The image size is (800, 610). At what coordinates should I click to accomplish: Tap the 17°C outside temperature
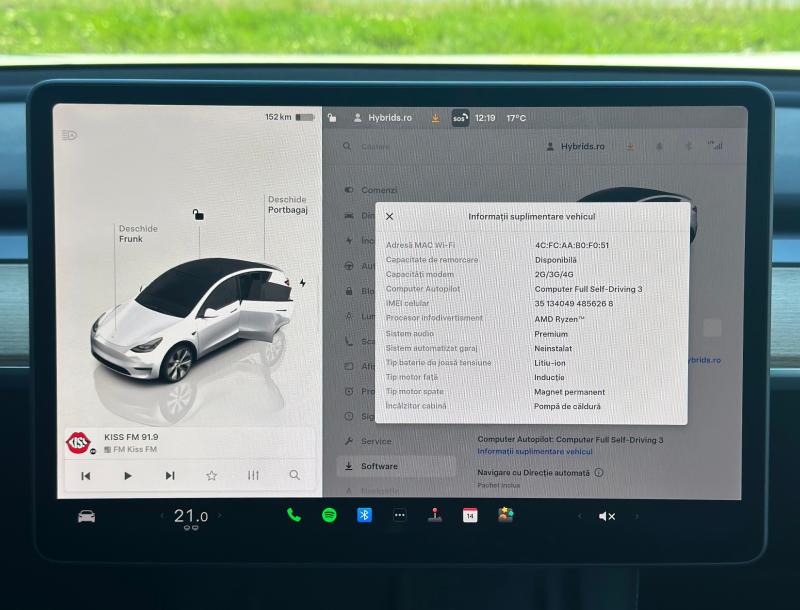[516, 118]
